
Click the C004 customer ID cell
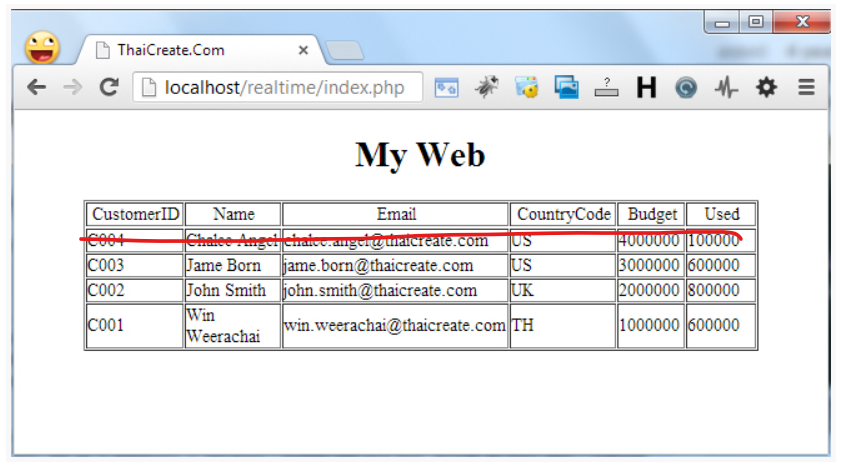click(135, 240)
